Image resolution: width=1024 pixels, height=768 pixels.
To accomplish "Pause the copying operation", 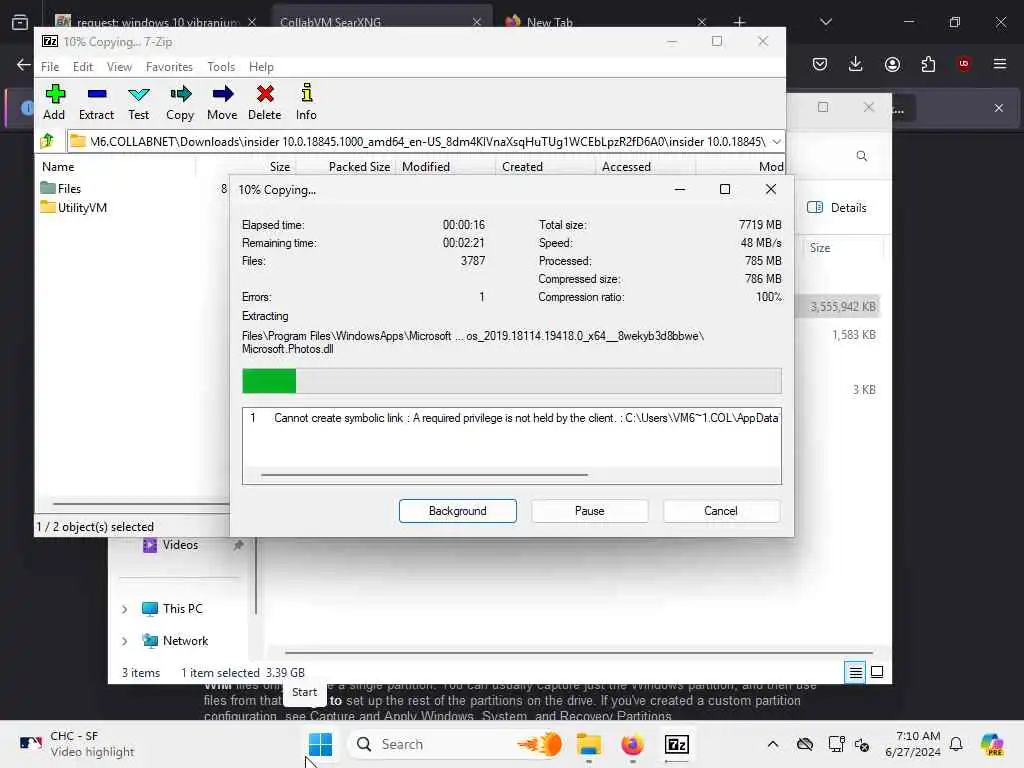I will (x=590, y=511).
